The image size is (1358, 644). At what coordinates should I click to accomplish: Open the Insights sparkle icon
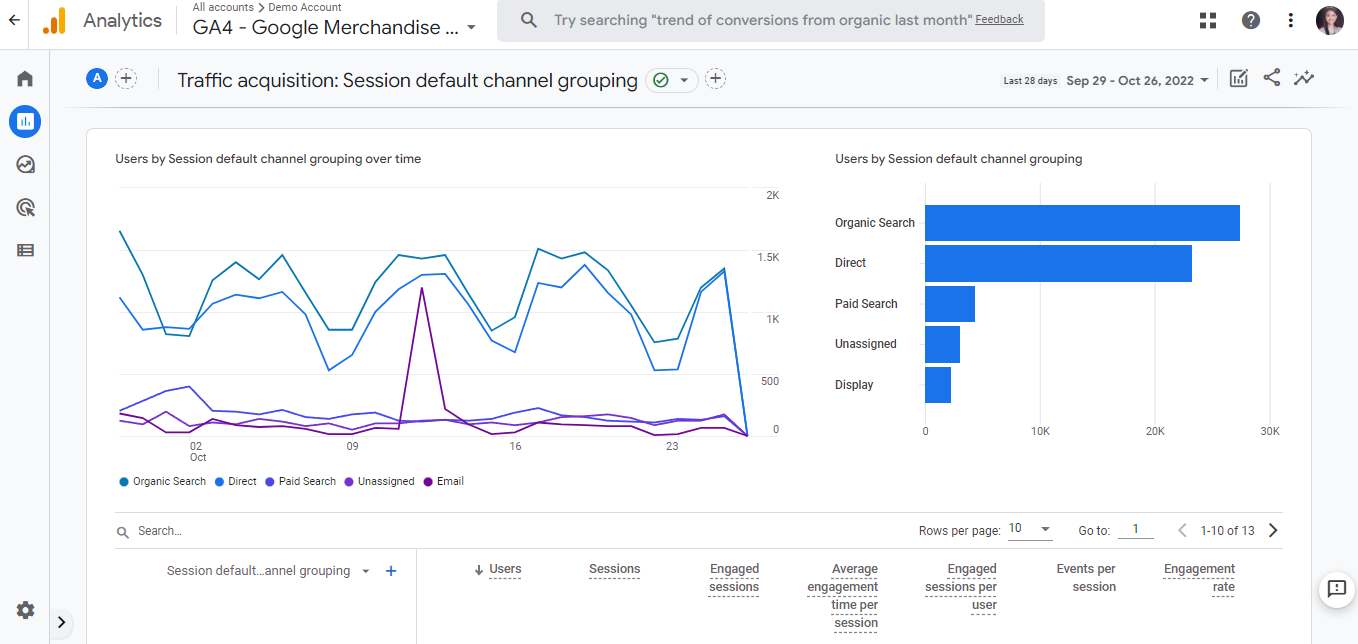[1304, 78]
